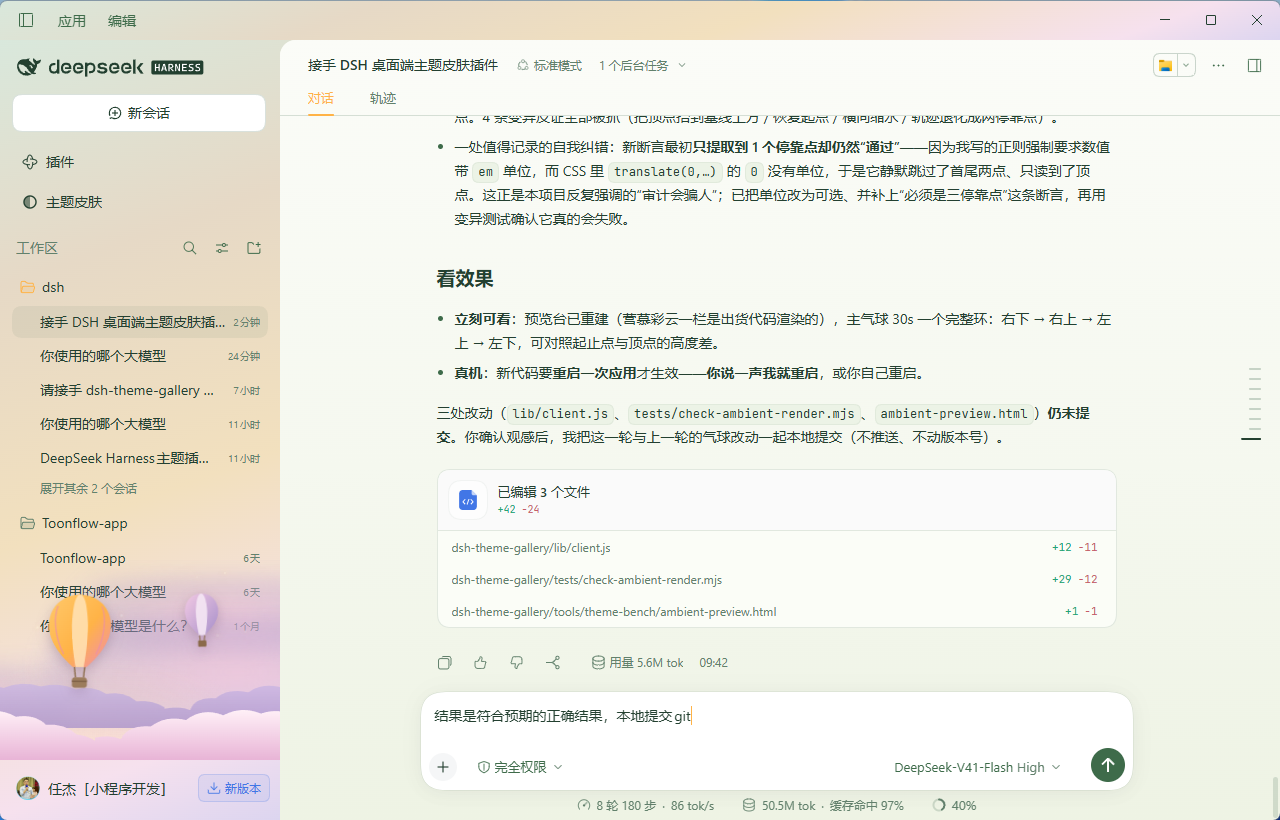Open the DeepSeek Harness主题插 conversation

139,458
